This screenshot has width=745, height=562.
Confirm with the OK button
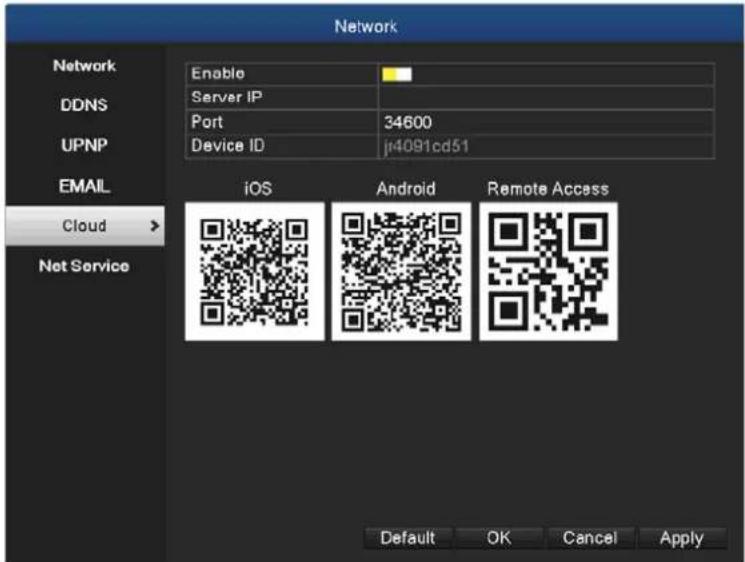click(499, 538)
